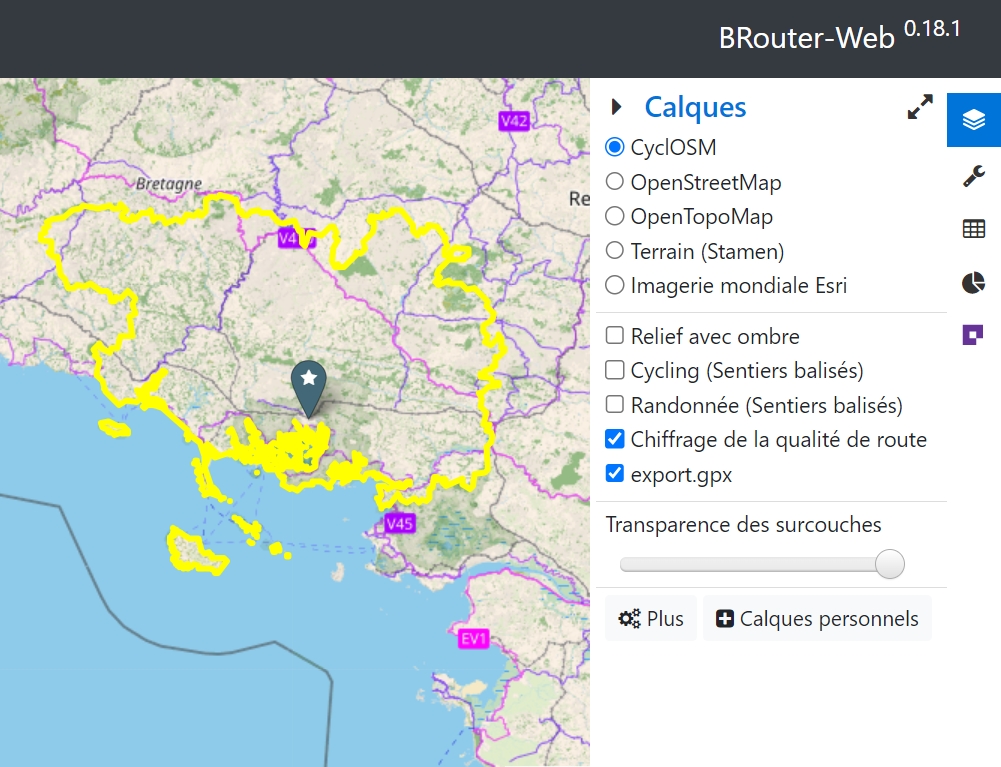Open the pie chart statistics tab
The image size is (1001, 767).
click(x=973, y=283)
